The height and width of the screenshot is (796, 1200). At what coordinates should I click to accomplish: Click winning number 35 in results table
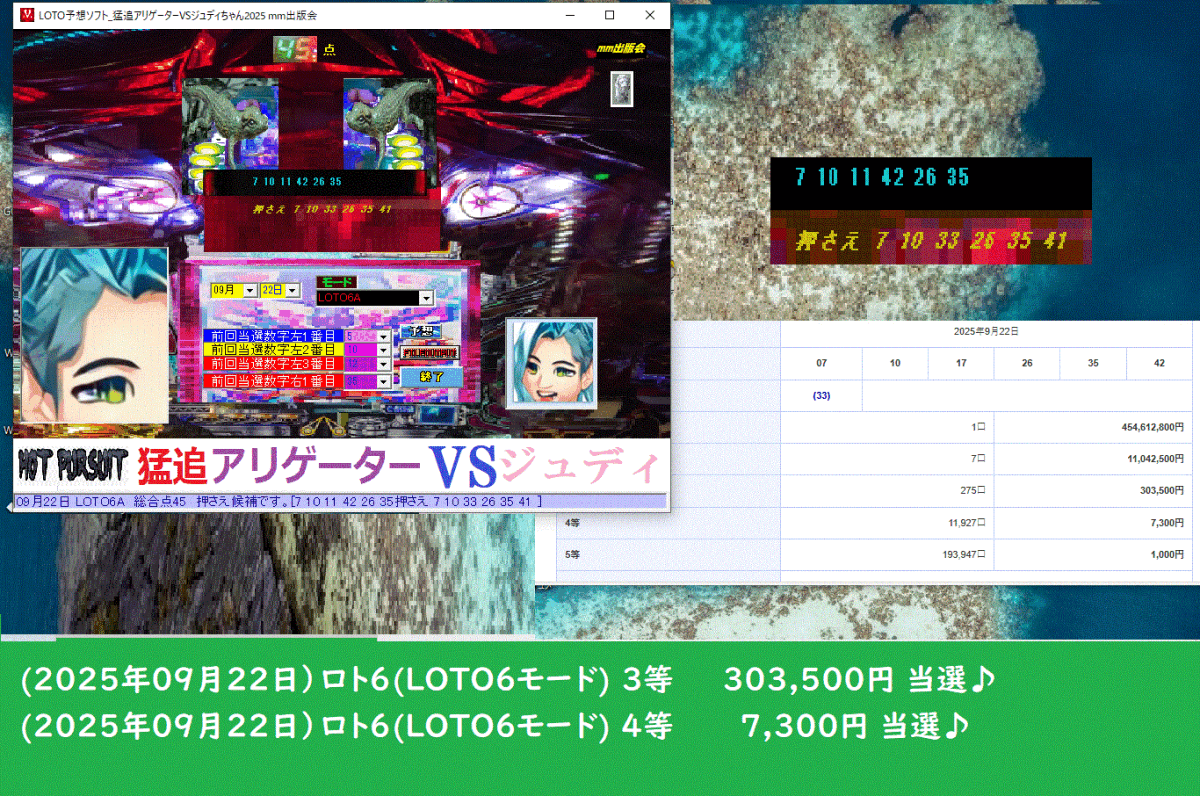click(x=1093, y=363)
